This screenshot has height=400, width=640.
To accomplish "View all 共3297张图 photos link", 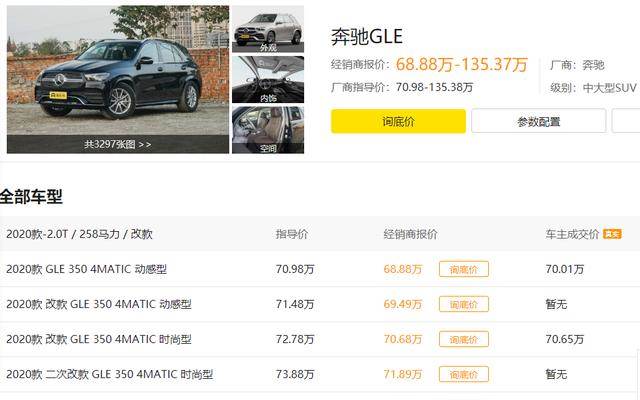I will point(118,144).
